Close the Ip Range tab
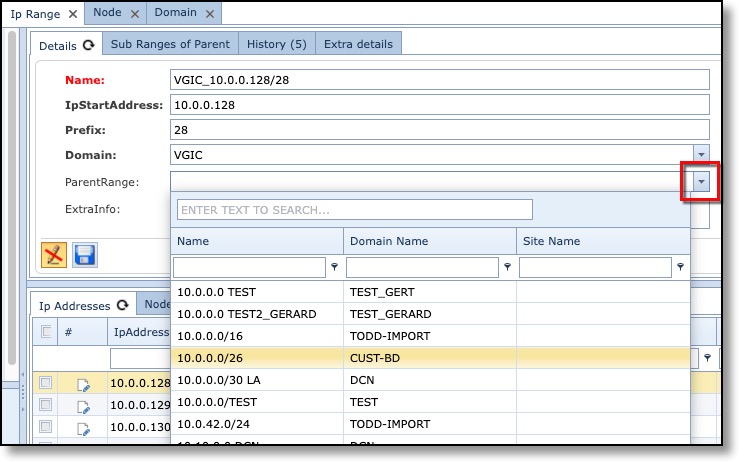The image size is (739, 462). point(73,14)
